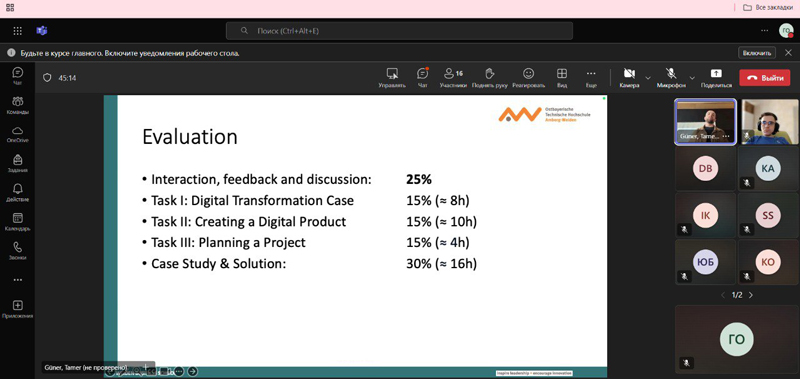The height and width of the screenshot is (379, 800).
Task: Show participants list (Участники)
Action: pos(453,78)
